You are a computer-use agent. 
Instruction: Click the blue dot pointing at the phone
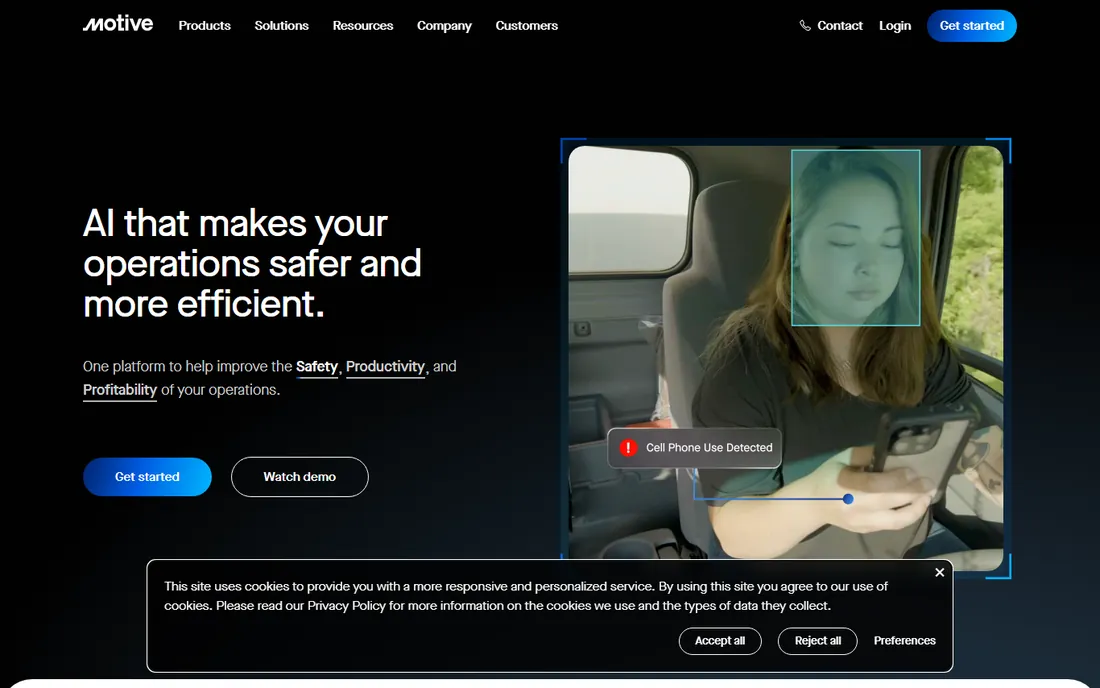click(848, 499)
